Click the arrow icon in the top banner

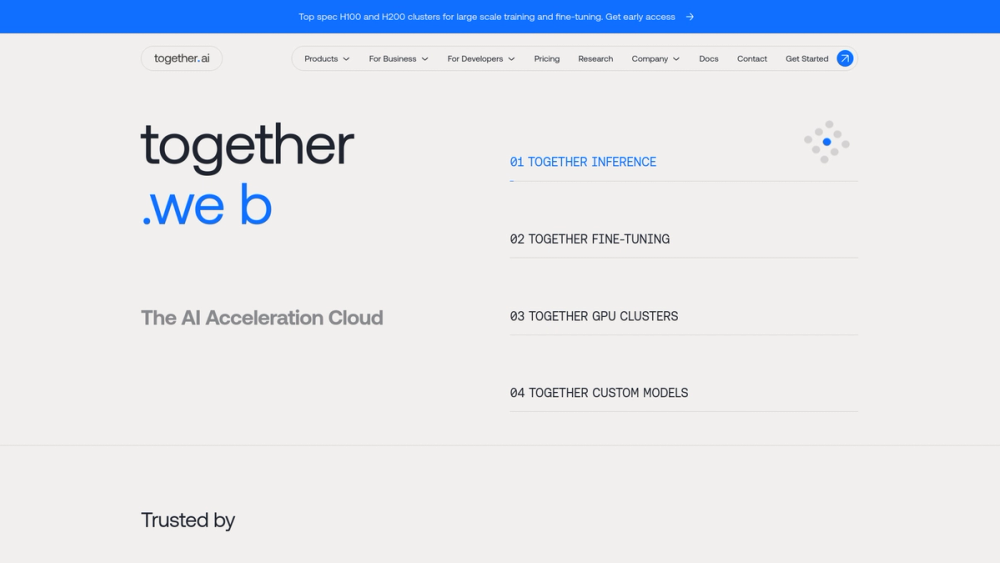tap(689, 17)
